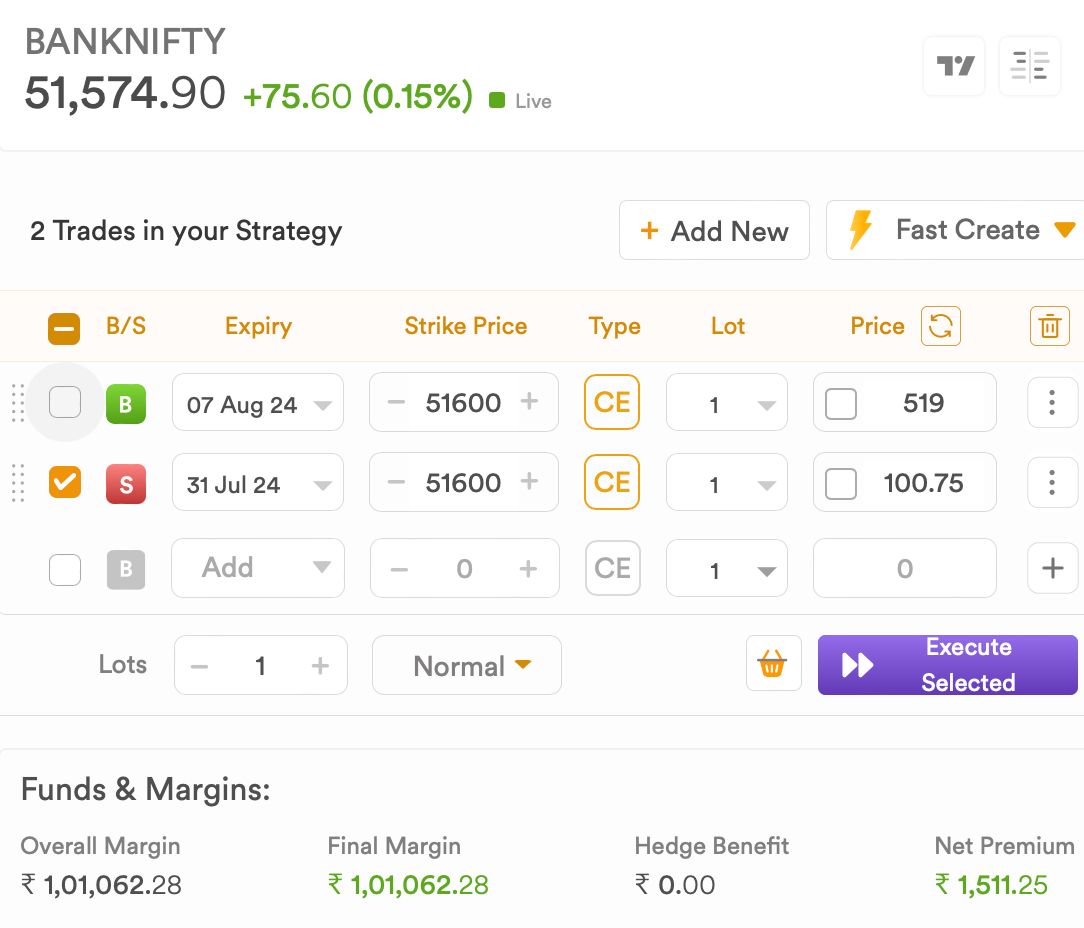The height and width of the screenshot is (928, 1084).
Task: Tick the checkbox beside price 100.75
Action: [841, 483]
